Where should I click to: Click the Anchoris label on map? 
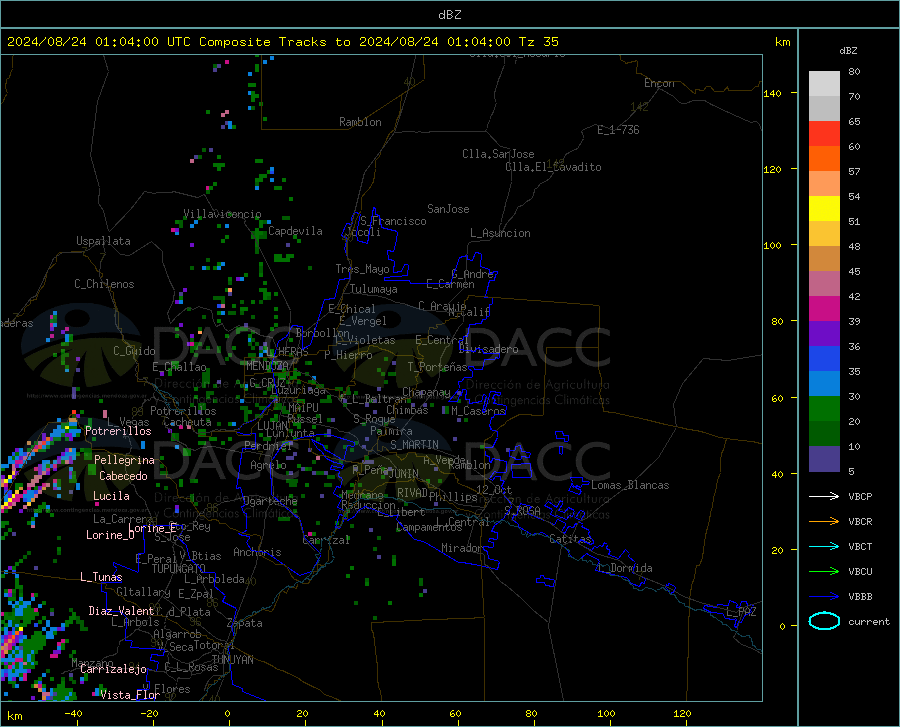click(257, 553)
